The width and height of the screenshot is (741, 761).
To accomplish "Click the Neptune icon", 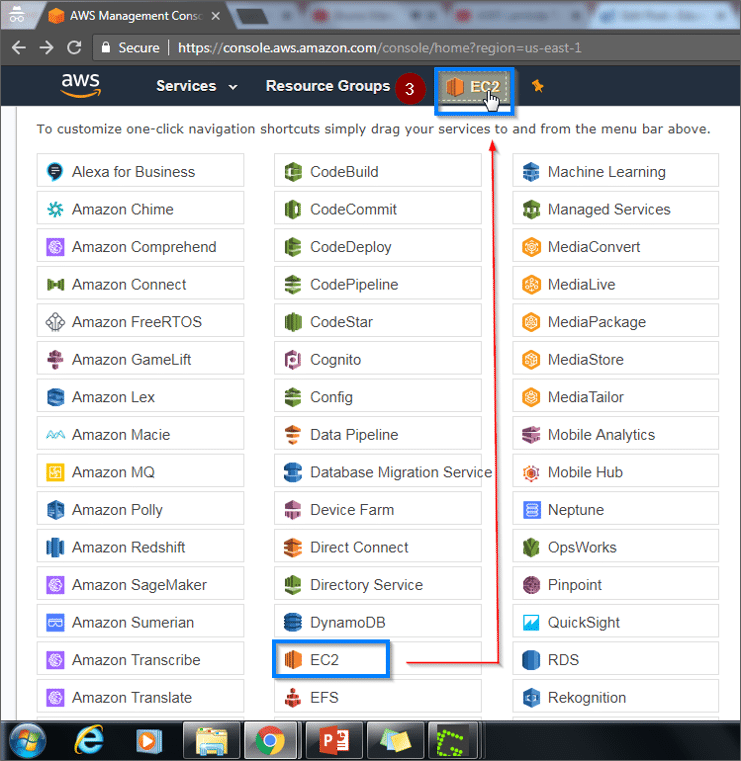I will [x=531, y=510].
